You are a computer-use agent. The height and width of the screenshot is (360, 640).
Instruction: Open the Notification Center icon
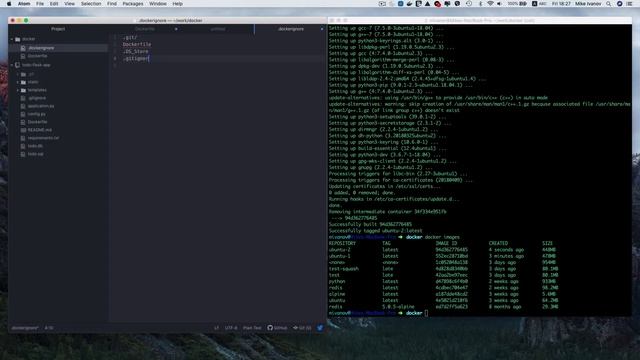click(x=629, y=4)
